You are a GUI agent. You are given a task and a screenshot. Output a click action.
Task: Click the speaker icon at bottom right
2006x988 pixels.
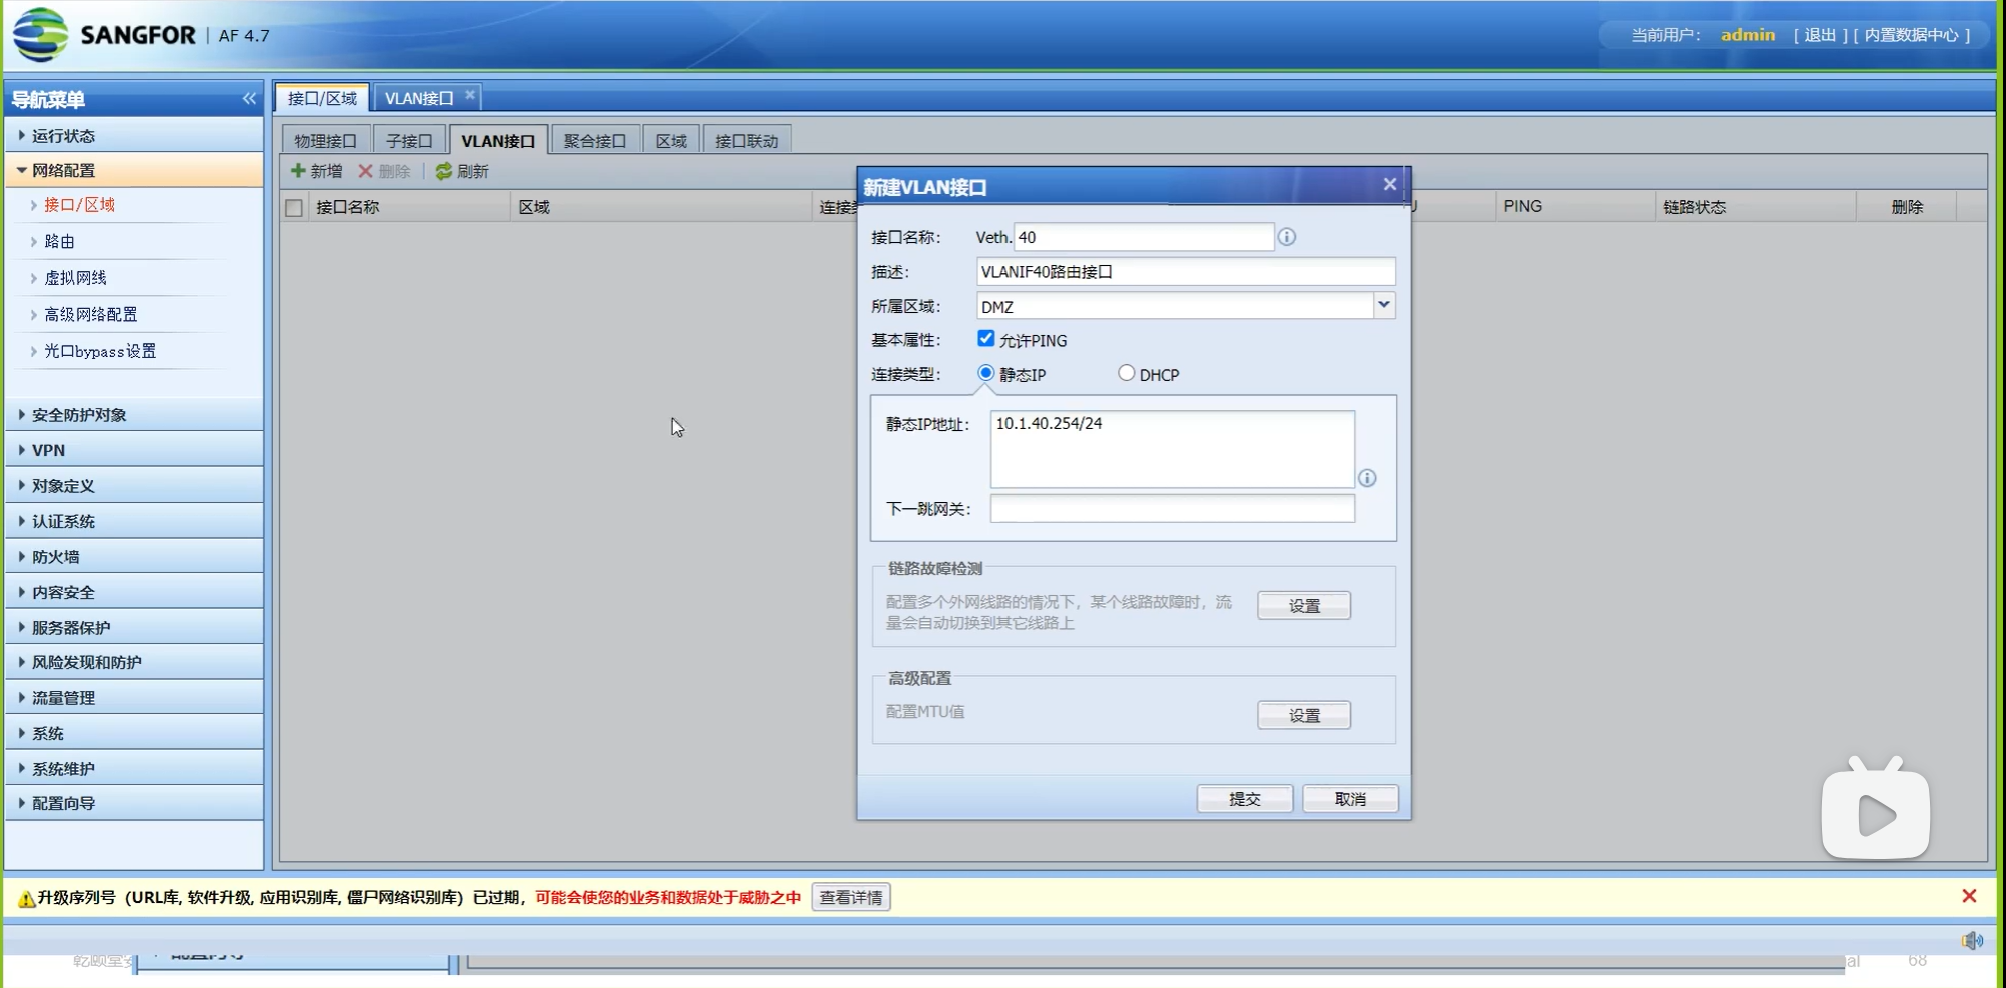[1971, 940]
